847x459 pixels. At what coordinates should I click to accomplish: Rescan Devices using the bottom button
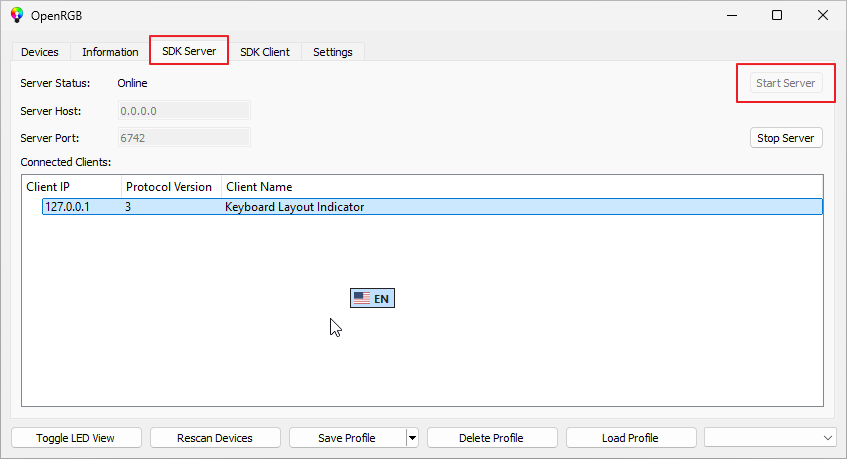coord(214,438)
